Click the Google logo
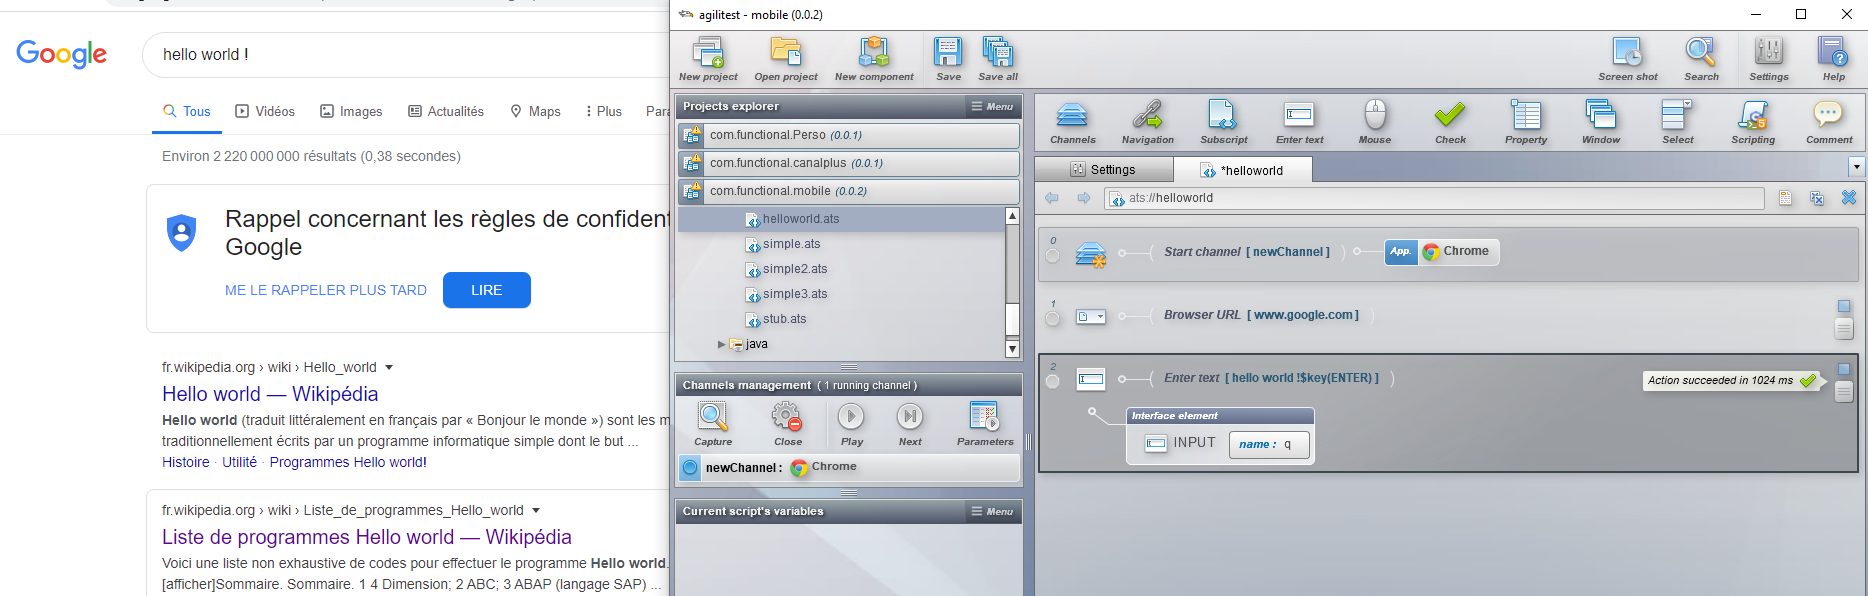The height and width of the screenshot is (596, 1868). coord(62,54)
